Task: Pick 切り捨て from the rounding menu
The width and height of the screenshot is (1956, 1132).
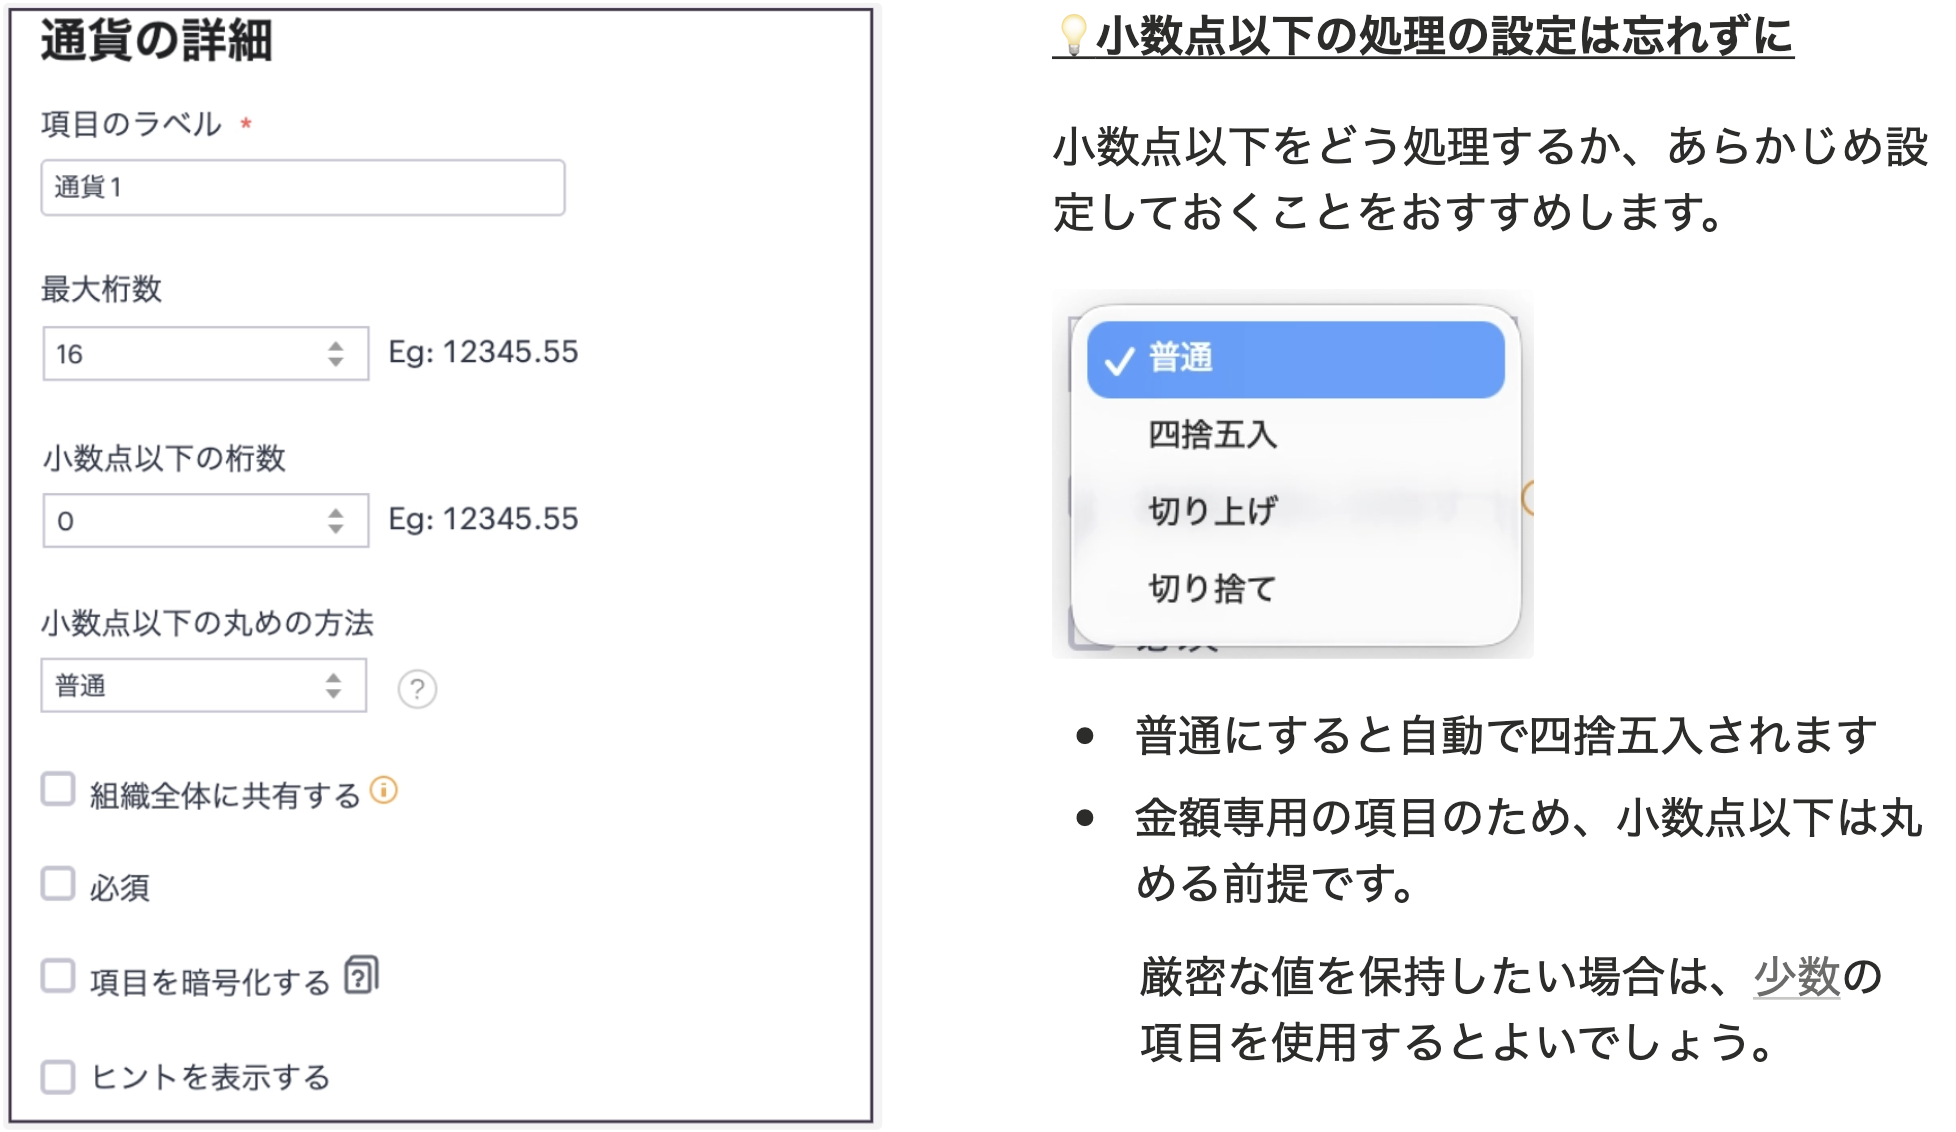Action: point(1212,588)
